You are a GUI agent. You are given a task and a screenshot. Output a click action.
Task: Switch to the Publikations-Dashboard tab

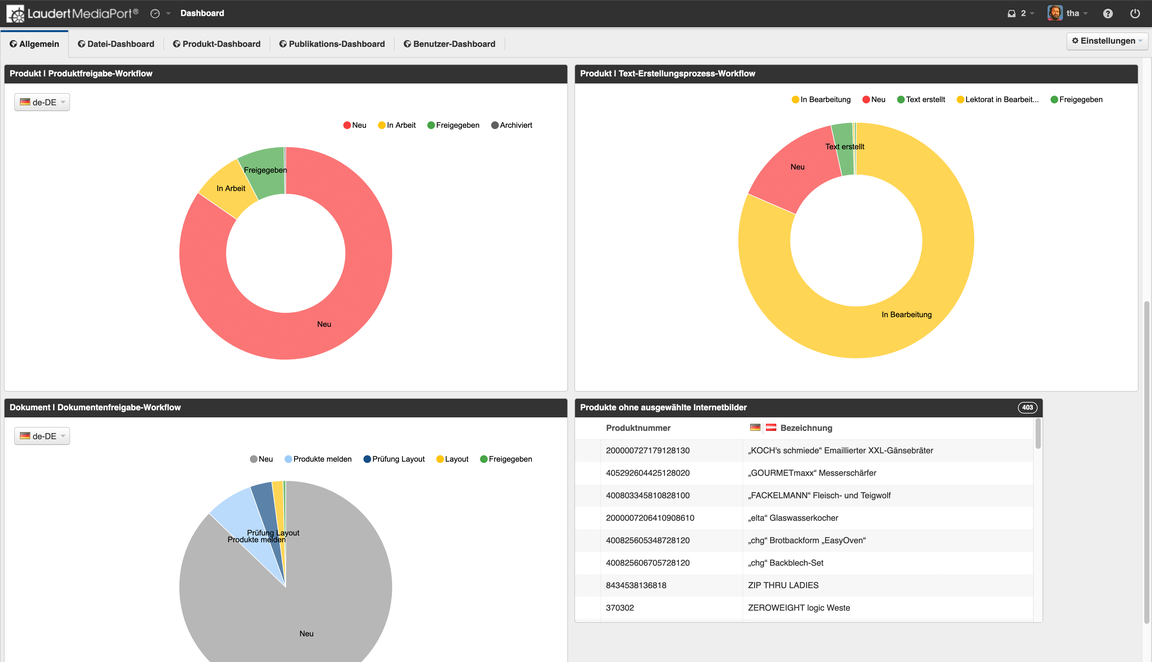[332, 44]
